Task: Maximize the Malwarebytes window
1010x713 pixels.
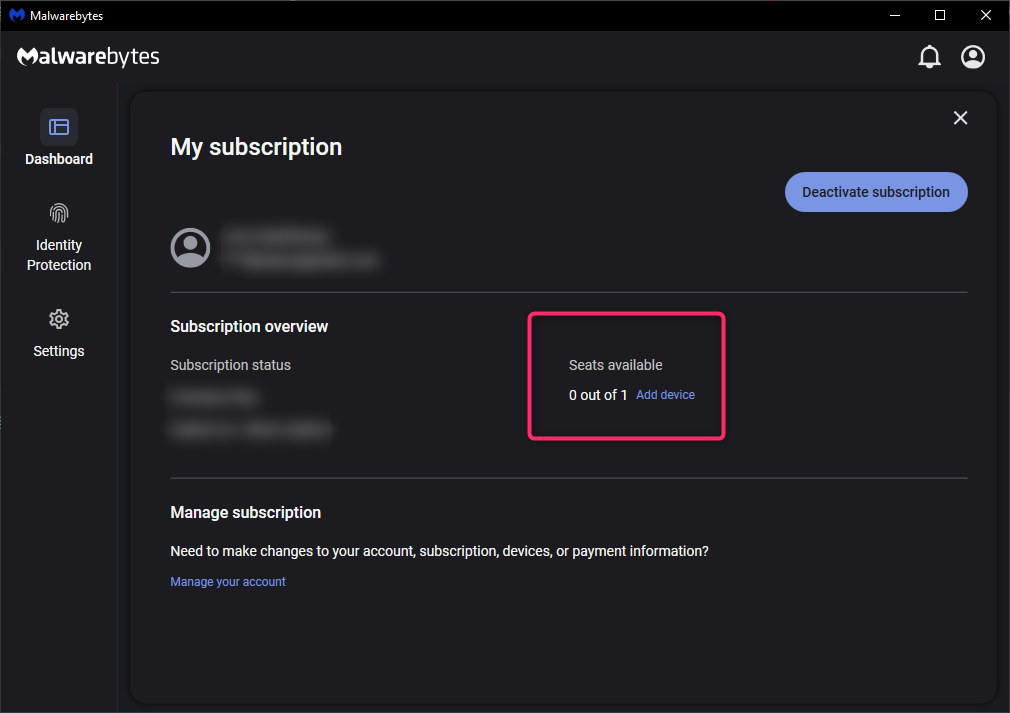Action: click(940, 15)
